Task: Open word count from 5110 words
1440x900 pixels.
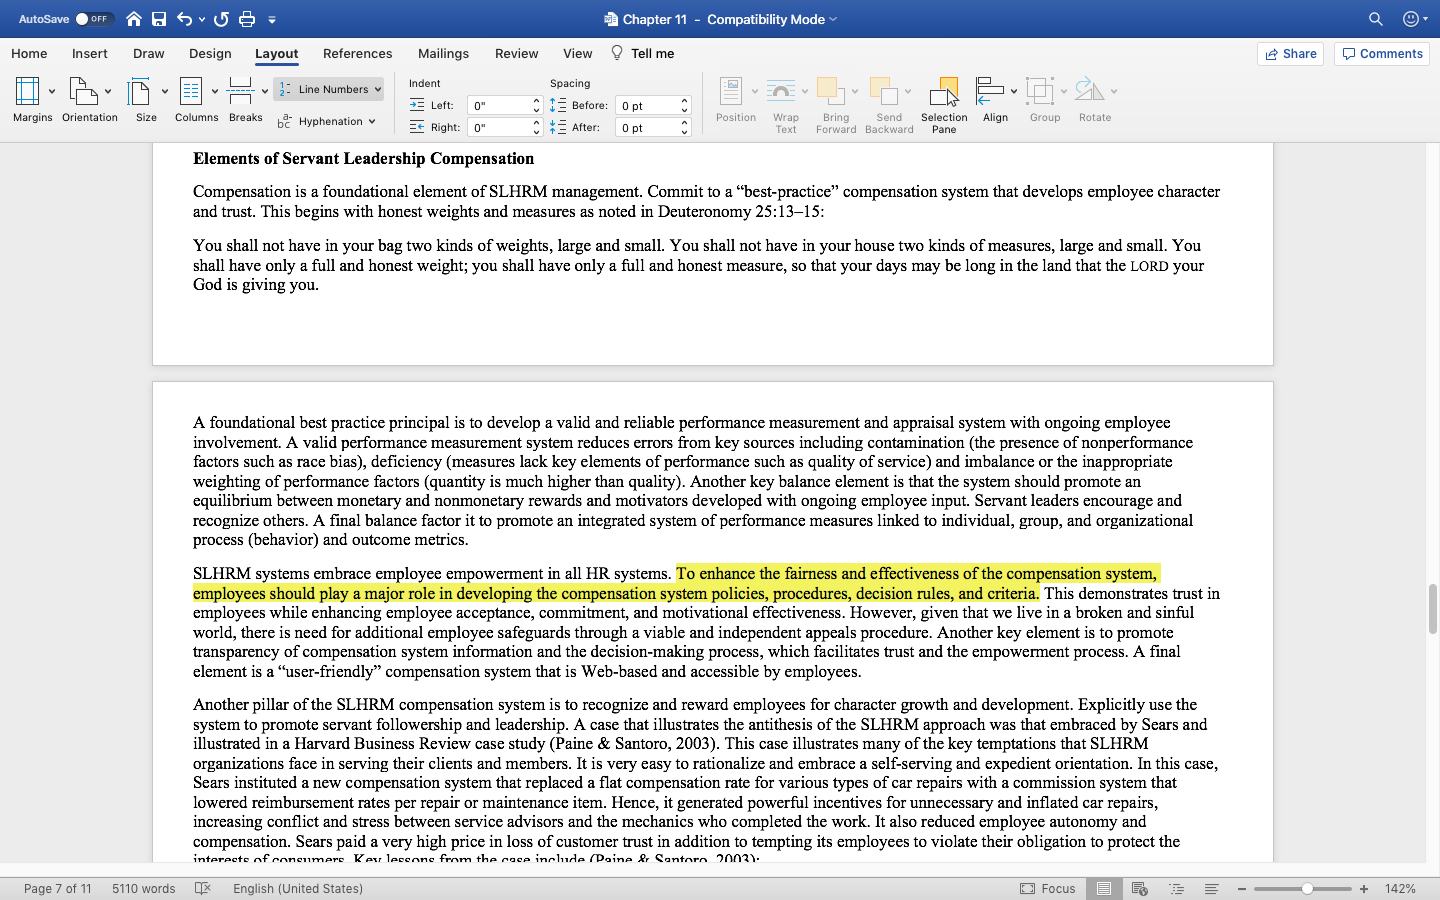Action: (143, 888)
